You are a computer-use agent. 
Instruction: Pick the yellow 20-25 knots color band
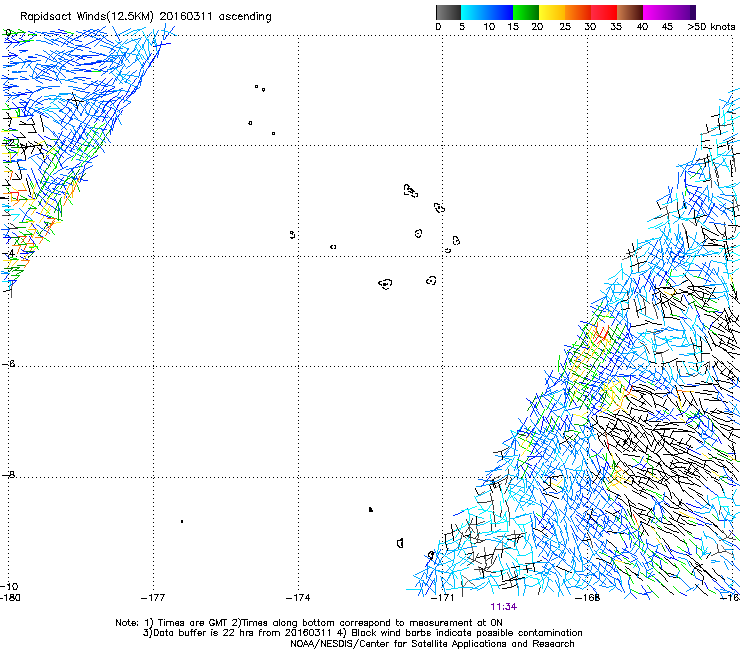(x=552, y=12)
